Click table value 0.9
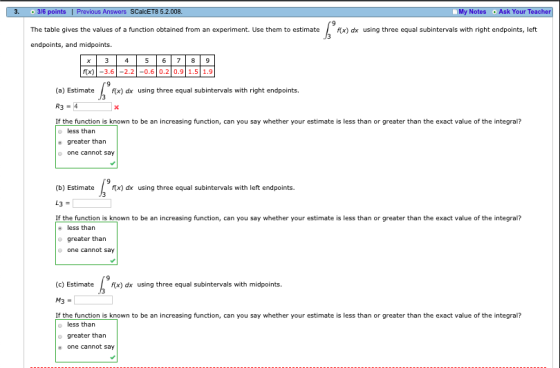This screenshot has width=560, height=368. tap(179, 72)
